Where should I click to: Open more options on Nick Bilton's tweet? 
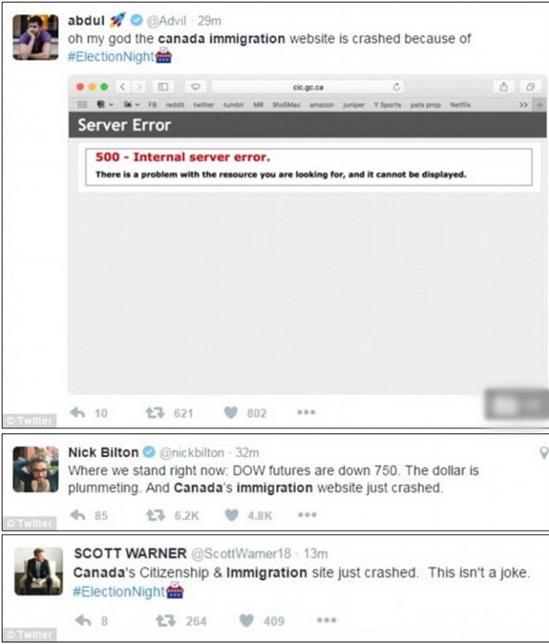coord(307,515)
